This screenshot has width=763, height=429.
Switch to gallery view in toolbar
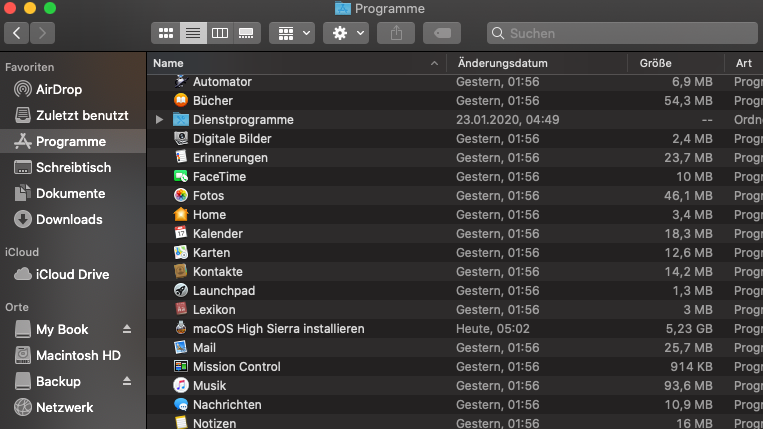click(246, 33)
